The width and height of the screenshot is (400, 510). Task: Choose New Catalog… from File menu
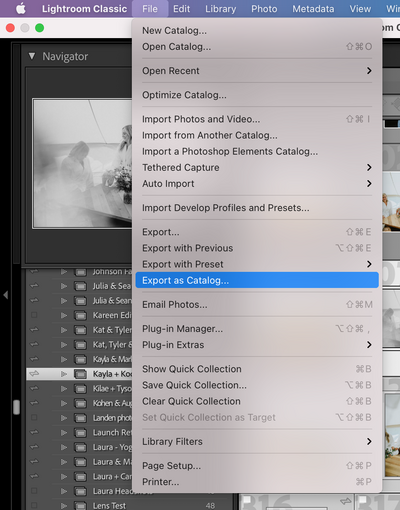pyautogui.click(x=257, y=31)
